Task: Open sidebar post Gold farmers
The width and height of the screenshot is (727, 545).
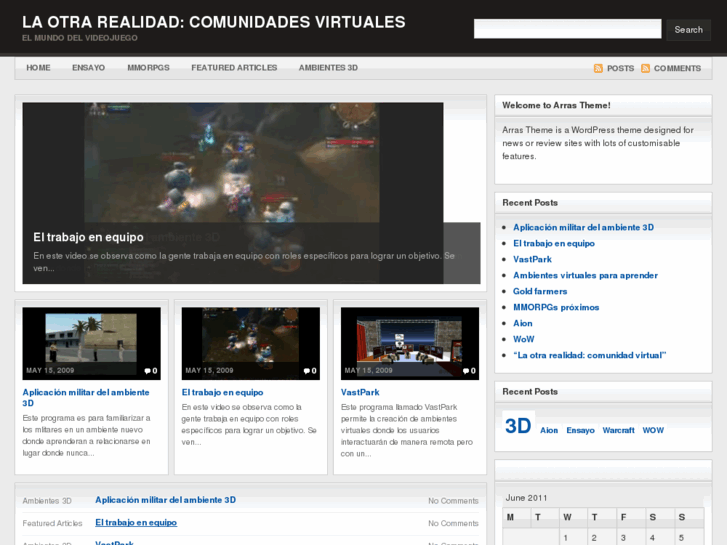Action: (540, 291)
